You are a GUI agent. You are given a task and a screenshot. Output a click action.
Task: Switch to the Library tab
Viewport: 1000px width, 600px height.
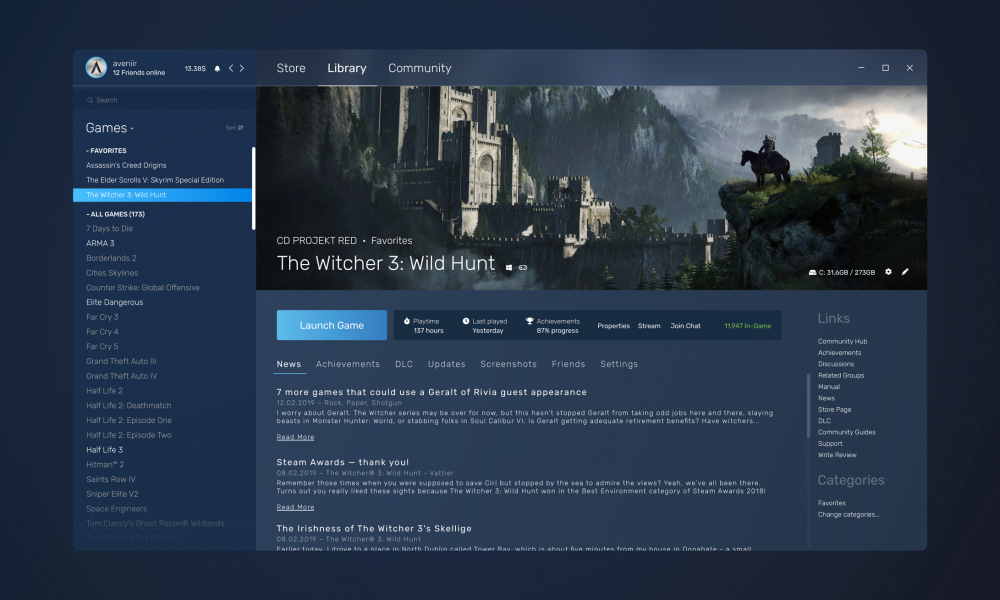pos(347,68)
